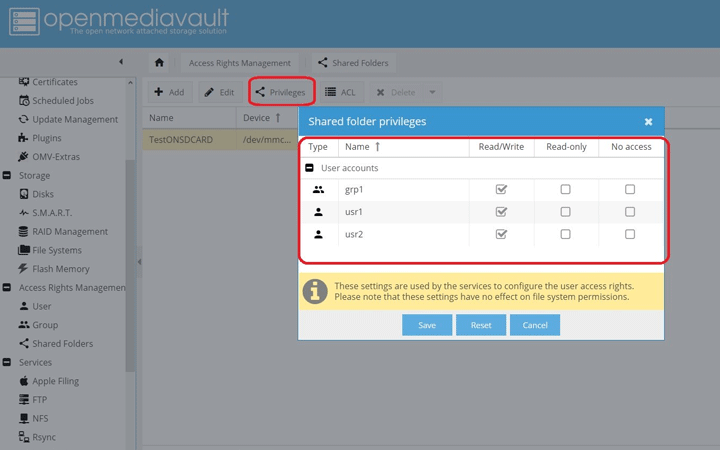The image size is (720, 450).
Task: Uncheck Read/Write for grp1
Action: (x=501, y=189)
